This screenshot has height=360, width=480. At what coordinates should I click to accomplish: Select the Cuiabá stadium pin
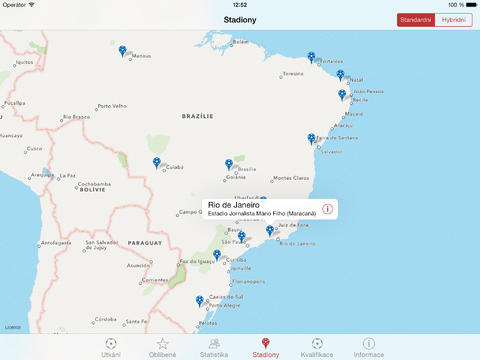[x=157, y=163]
